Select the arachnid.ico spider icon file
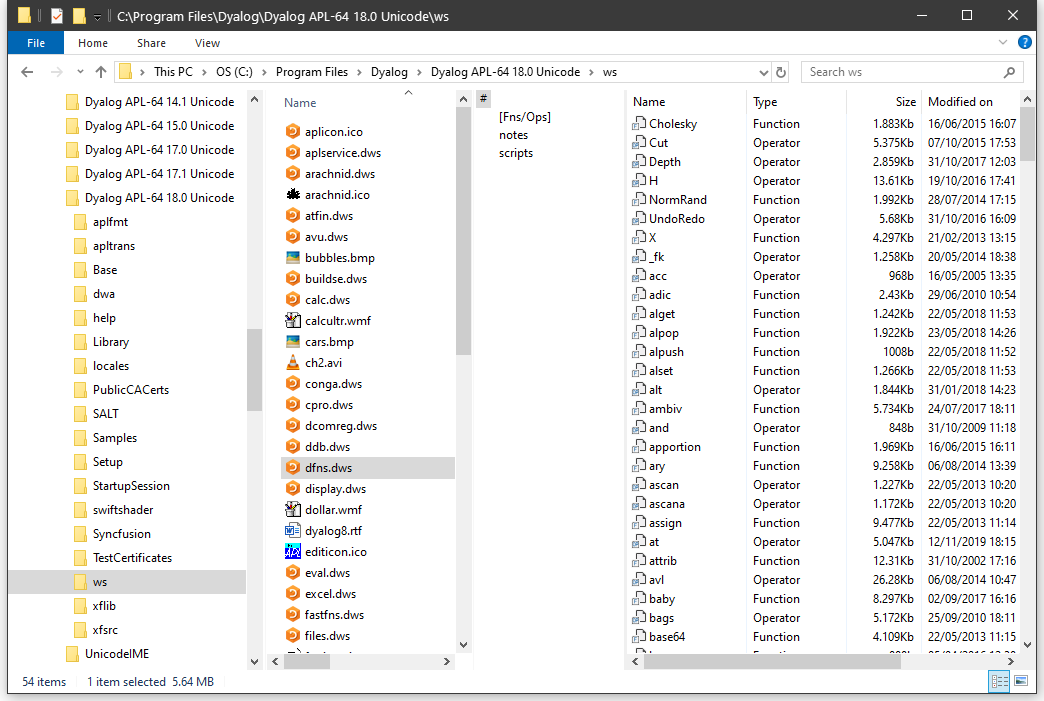Screen dimensions: 1044x701 [293, 195]
